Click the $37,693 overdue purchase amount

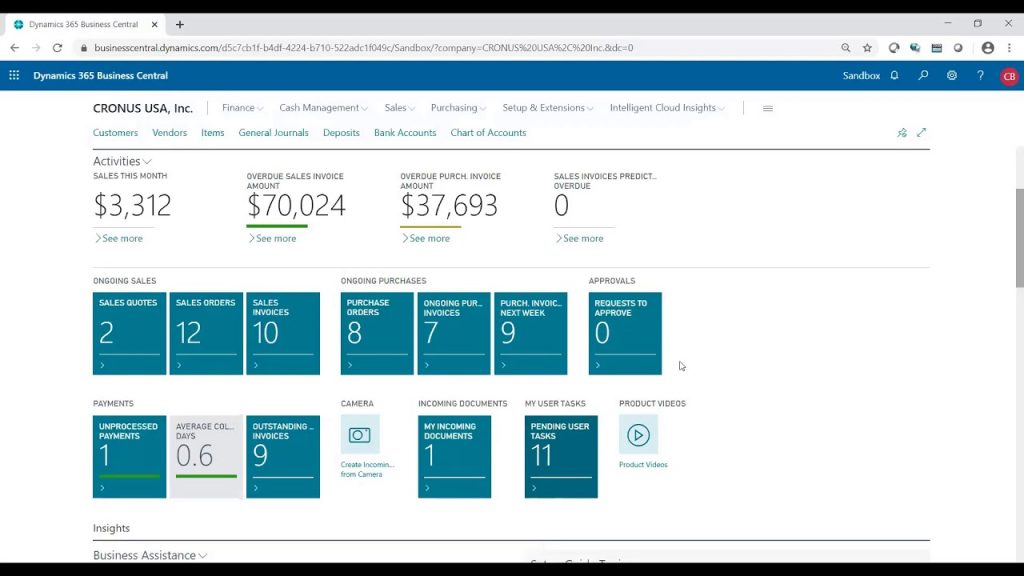click(449, 206)
